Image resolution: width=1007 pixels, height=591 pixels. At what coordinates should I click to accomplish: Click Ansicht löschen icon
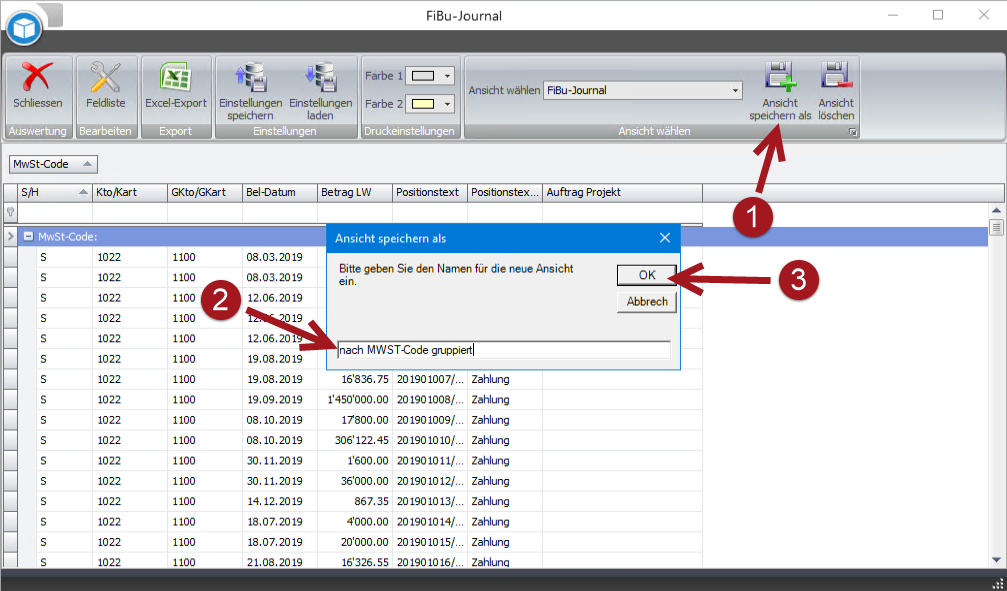pyautogui.click(x=835, y=77)
